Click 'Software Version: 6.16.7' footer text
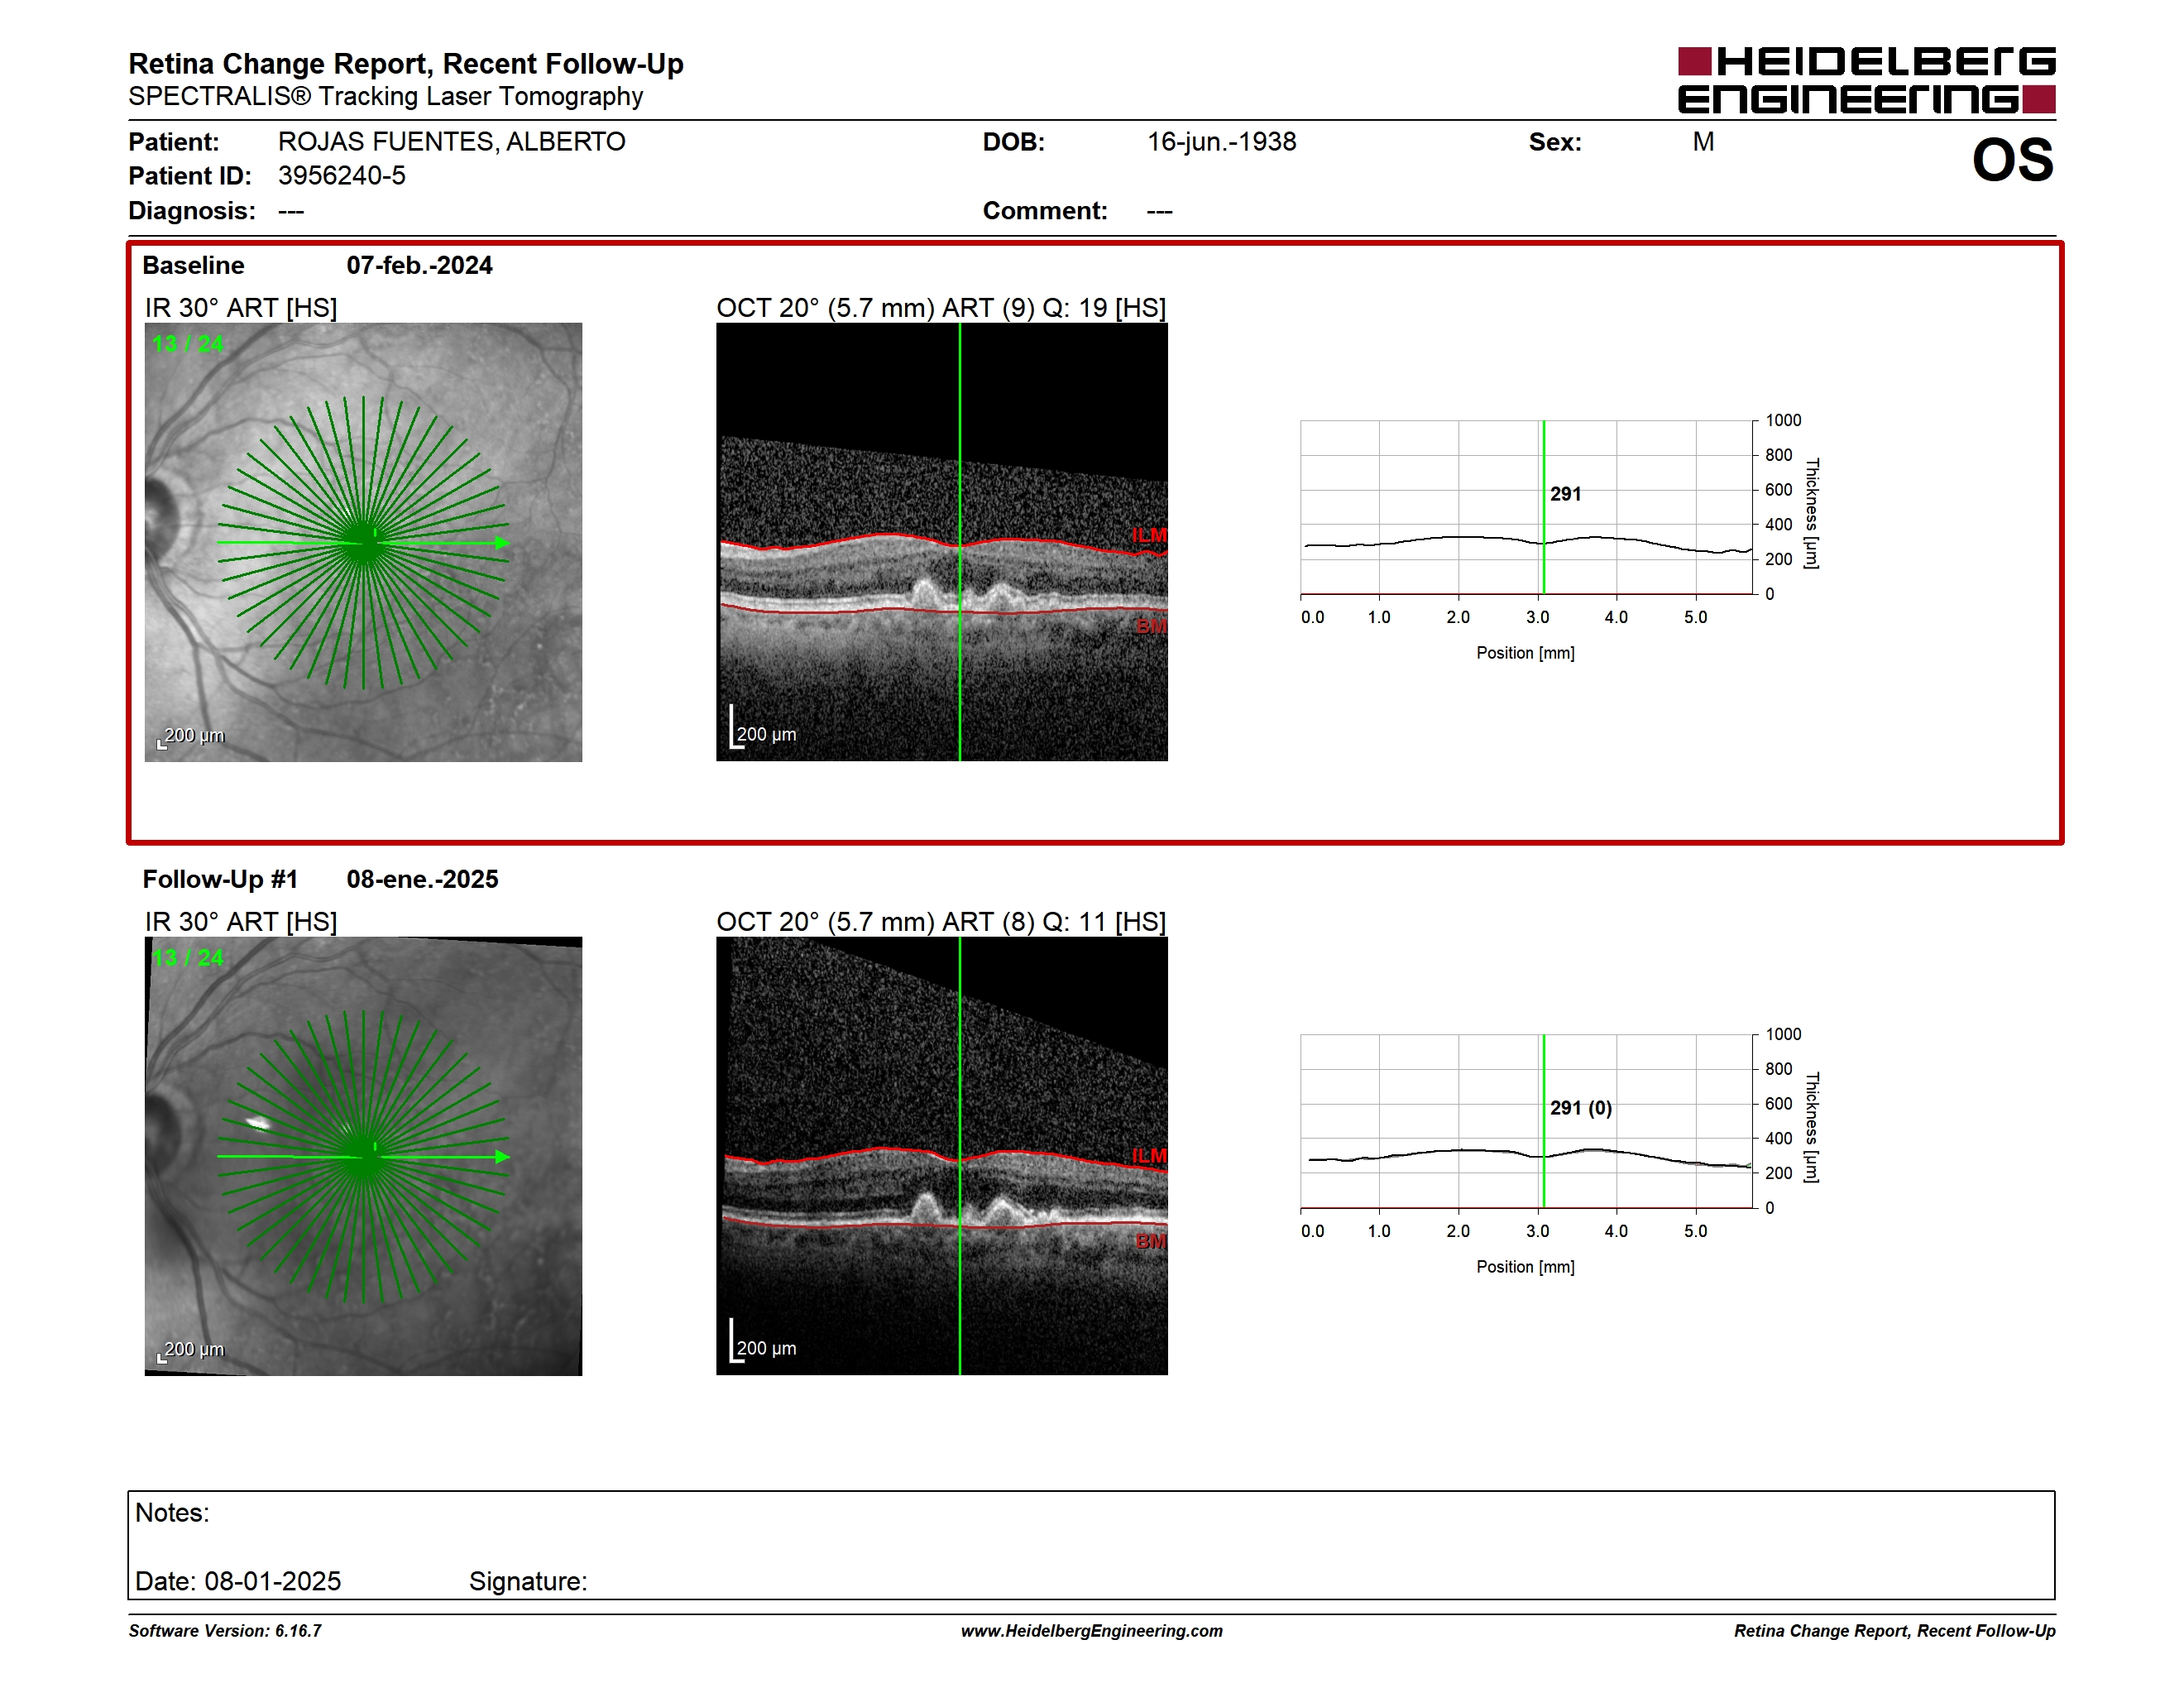 point(225,1631)
